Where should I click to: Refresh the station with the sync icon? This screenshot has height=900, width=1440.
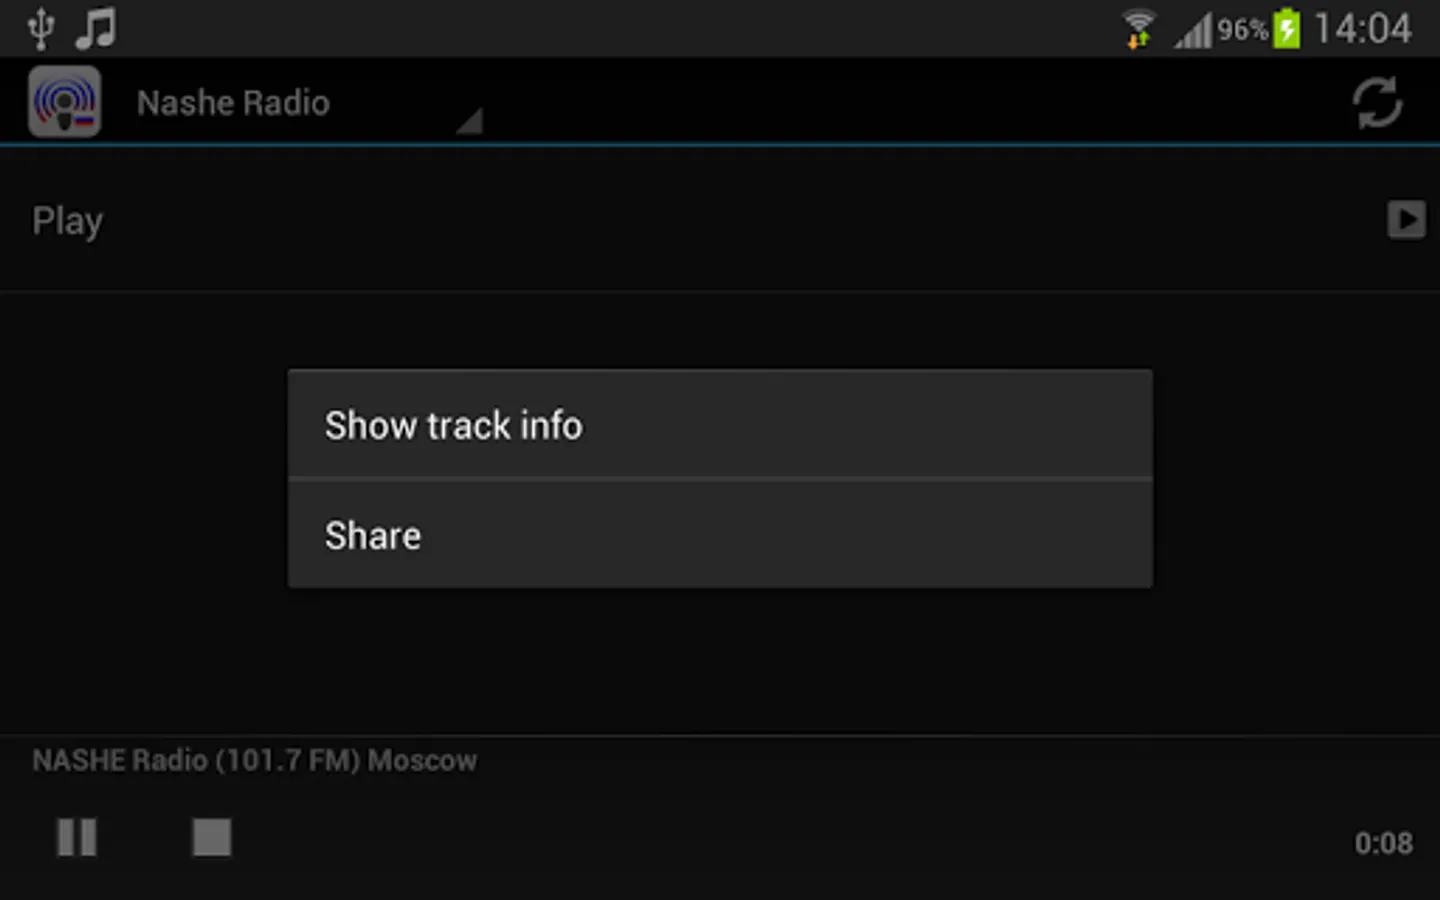[1377, 102]
